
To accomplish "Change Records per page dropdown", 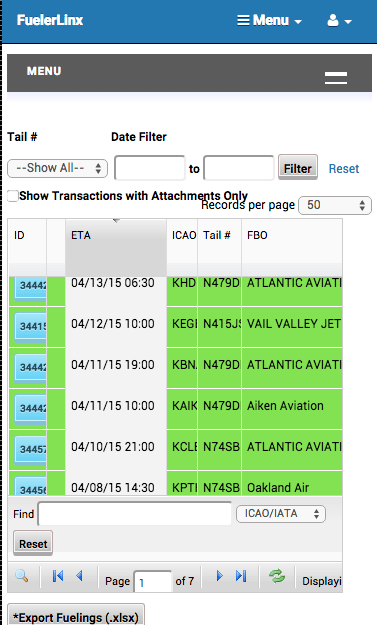I will [335, 205].
